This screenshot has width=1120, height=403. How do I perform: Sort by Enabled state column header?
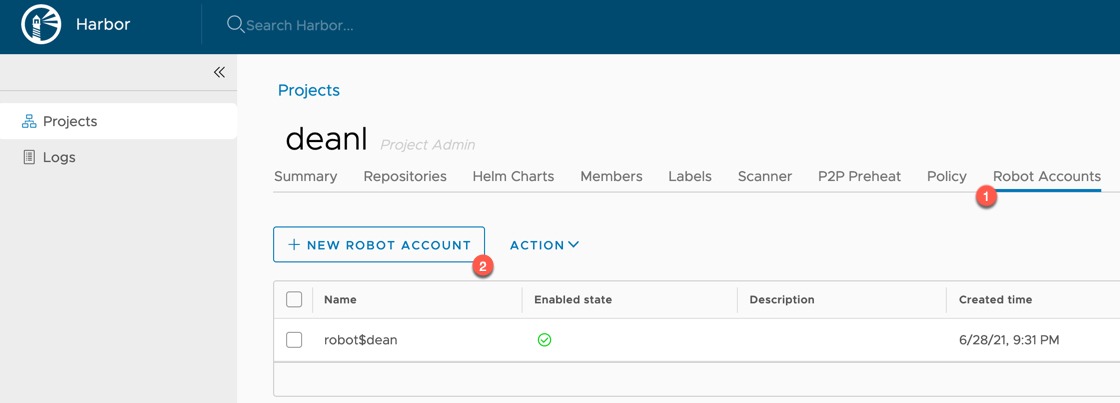point(573,299)
